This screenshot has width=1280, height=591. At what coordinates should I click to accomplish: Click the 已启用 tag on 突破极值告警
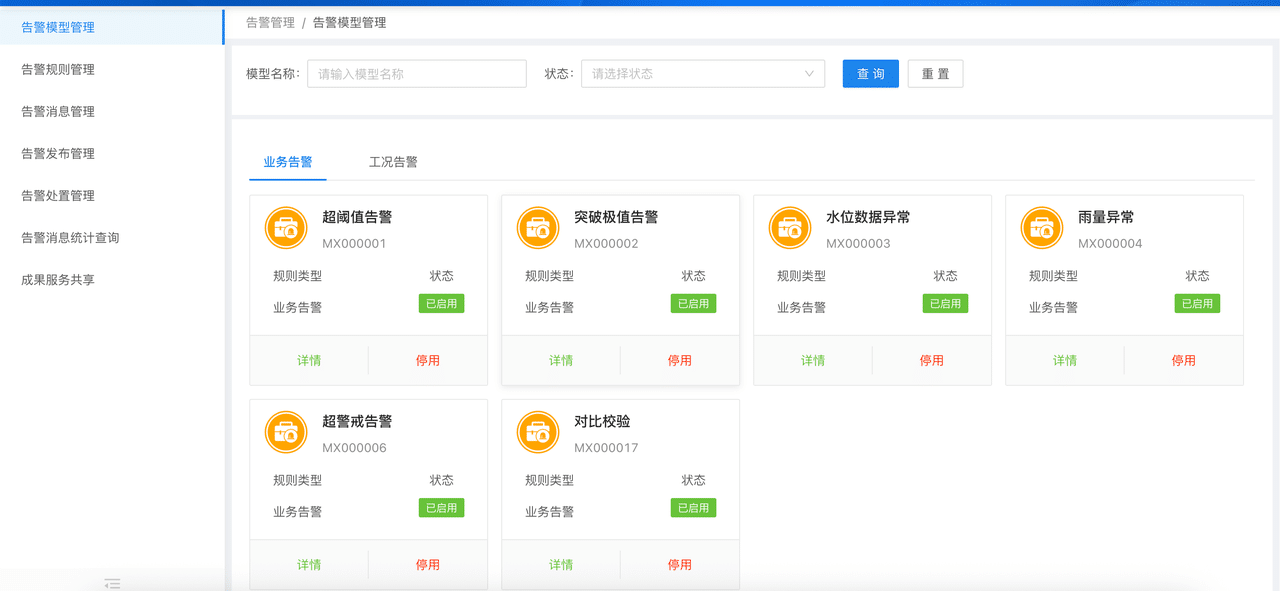click(x=693, y=303)
